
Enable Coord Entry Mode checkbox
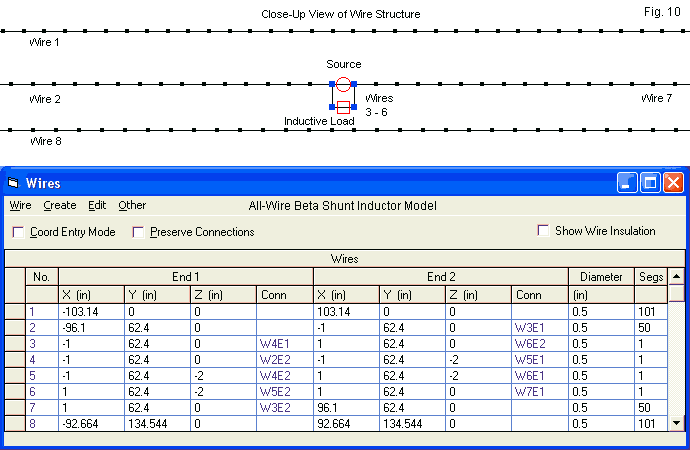click(x=19, y=232)
